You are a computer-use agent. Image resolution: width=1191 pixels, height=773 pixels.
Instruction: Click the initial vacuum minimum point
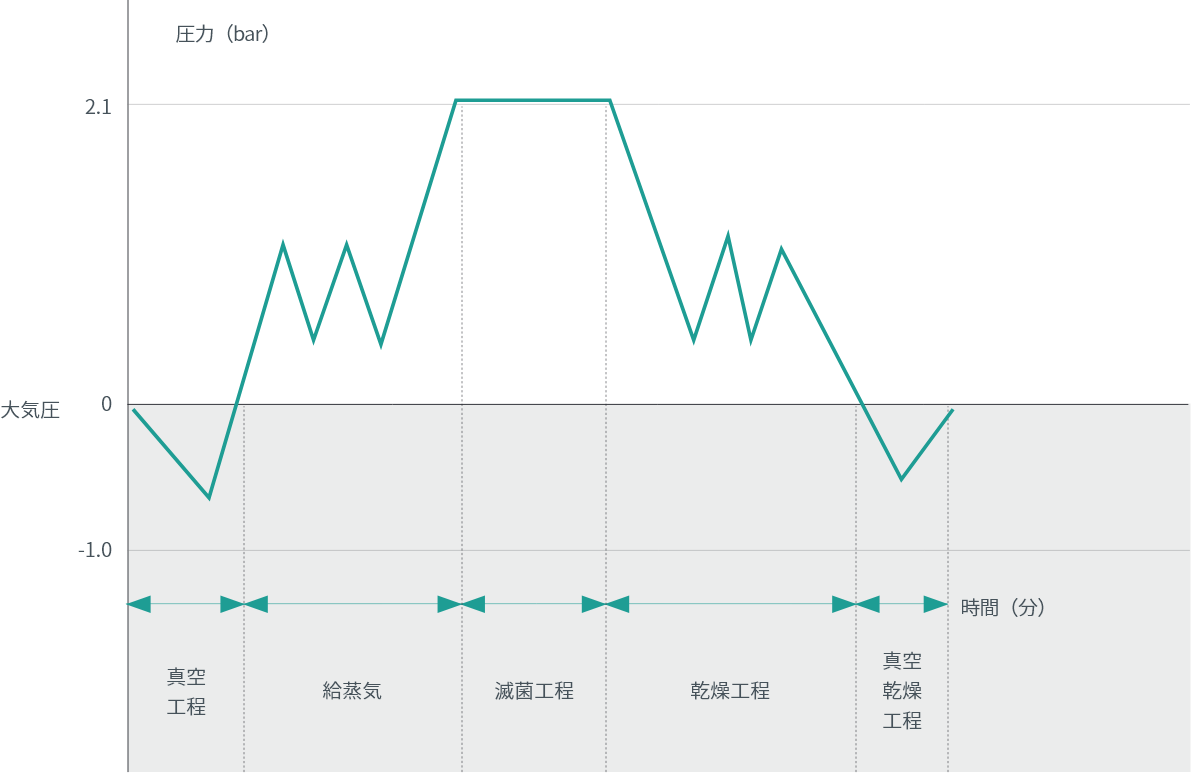pos(209,497)
